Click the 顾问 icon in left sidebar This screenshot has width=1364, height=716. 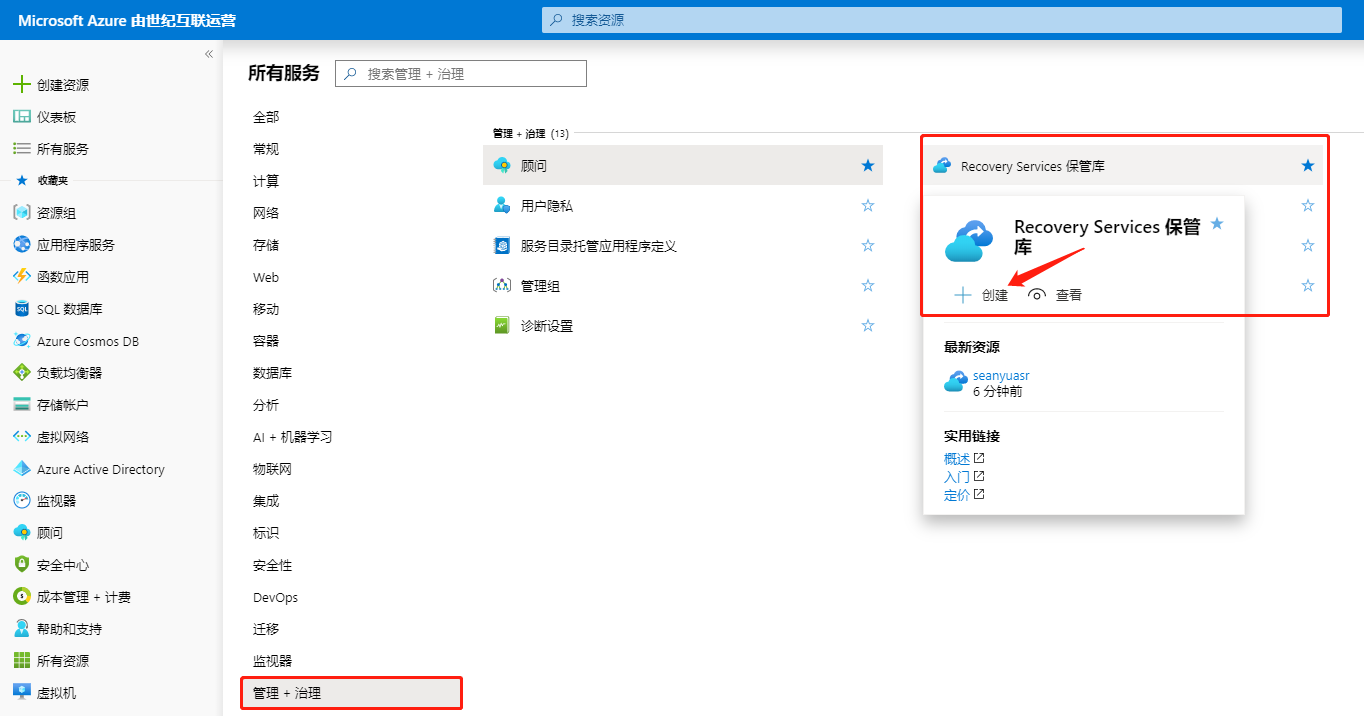click(22, 532)
